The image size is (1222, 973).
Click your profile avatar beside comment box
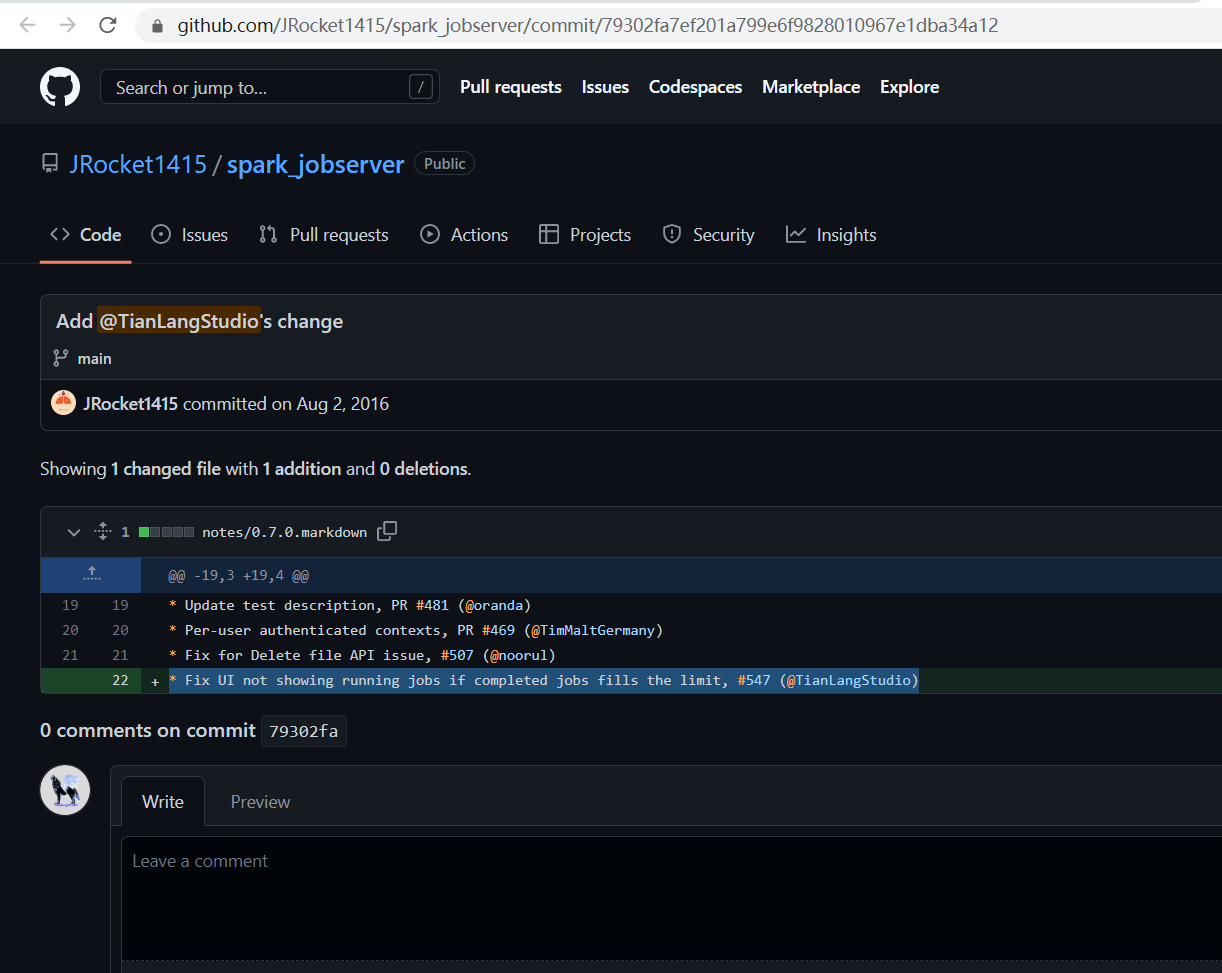pyautogui.click(x=65, y=790)
